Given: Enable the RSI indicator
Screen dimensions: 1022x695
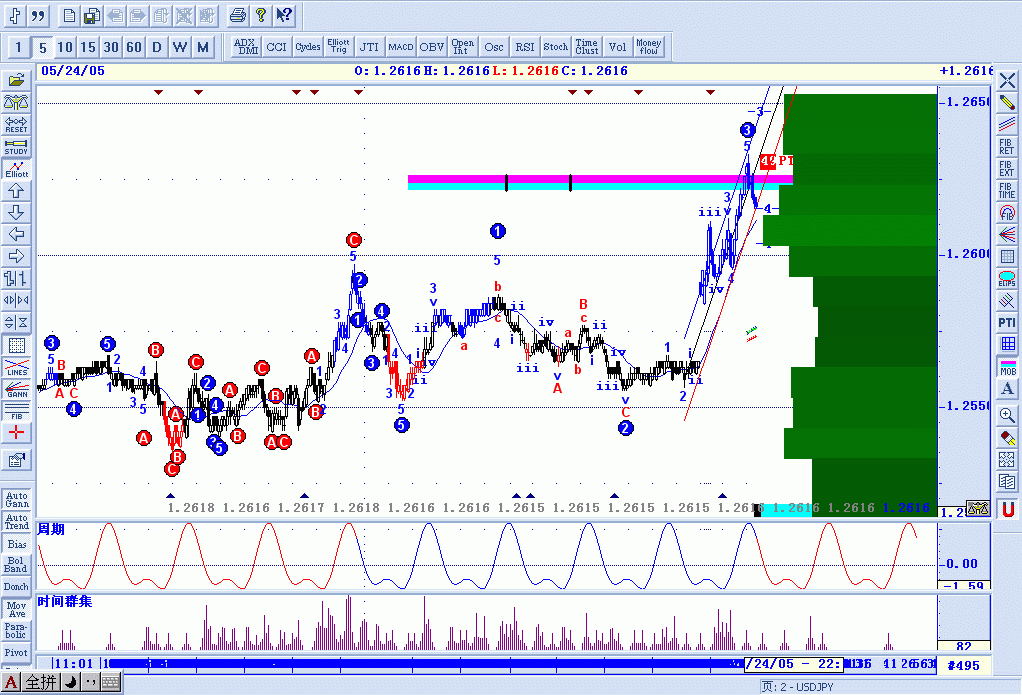Looking at the screenshot, I should (524, 46).
